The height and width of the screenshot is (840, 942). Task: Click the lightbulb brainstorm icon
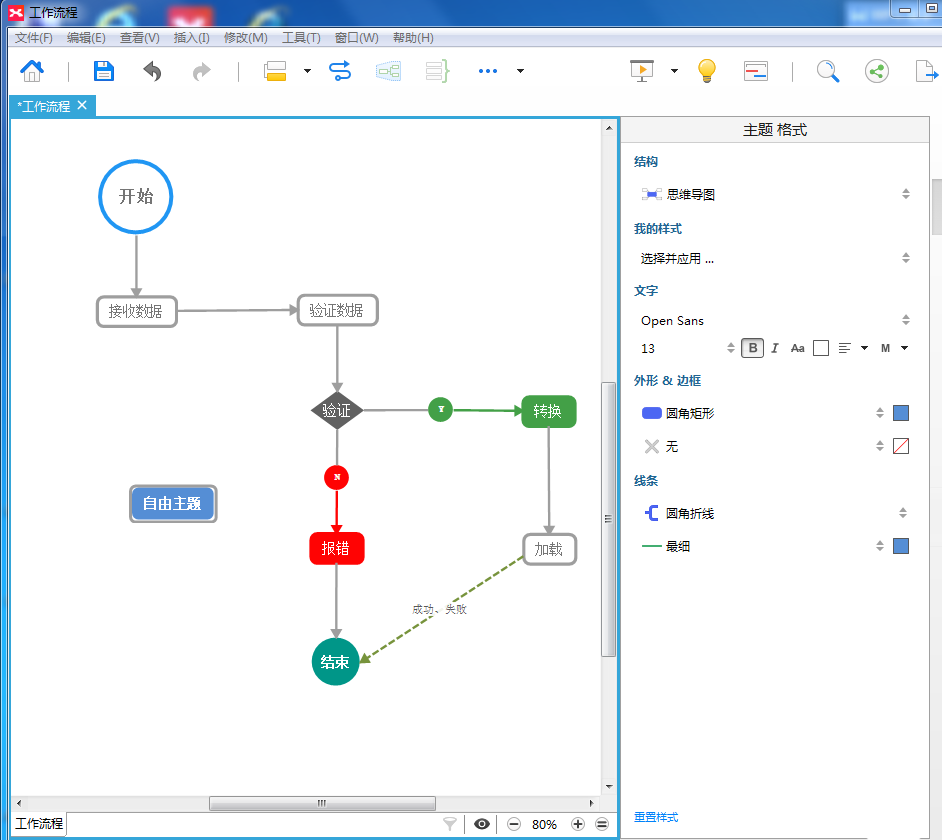[x=707, y=71]
